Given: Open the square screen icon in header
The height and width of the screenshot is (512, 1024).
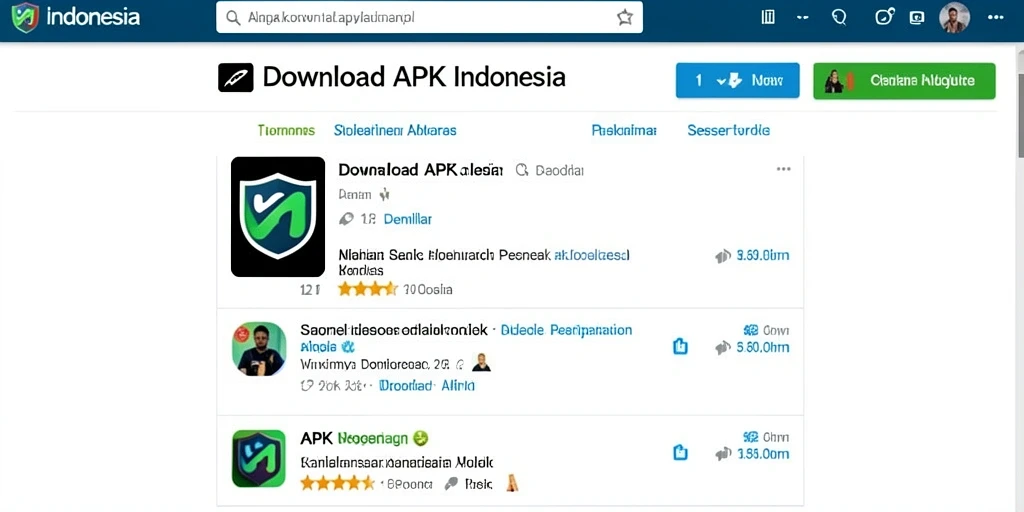Looking at the screenshot, I should tap(917, 18).
